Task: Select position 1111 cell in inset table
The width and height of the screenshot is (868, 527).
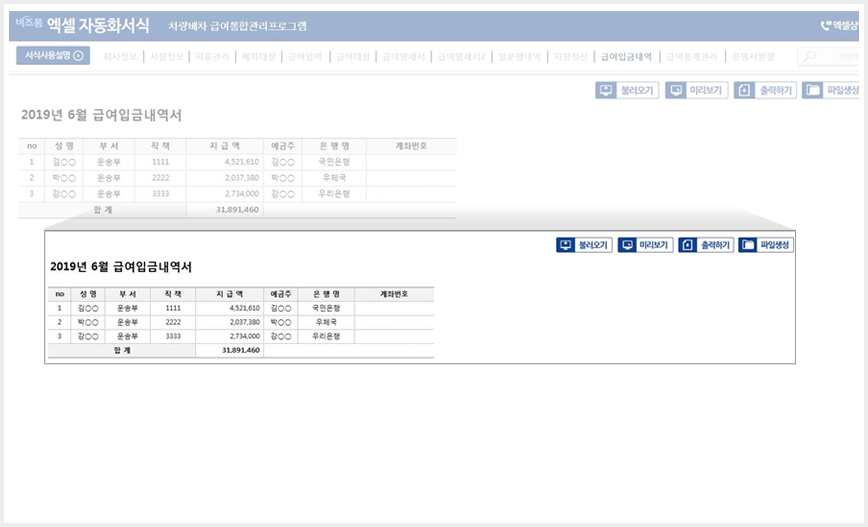Action: pos(173,308)
